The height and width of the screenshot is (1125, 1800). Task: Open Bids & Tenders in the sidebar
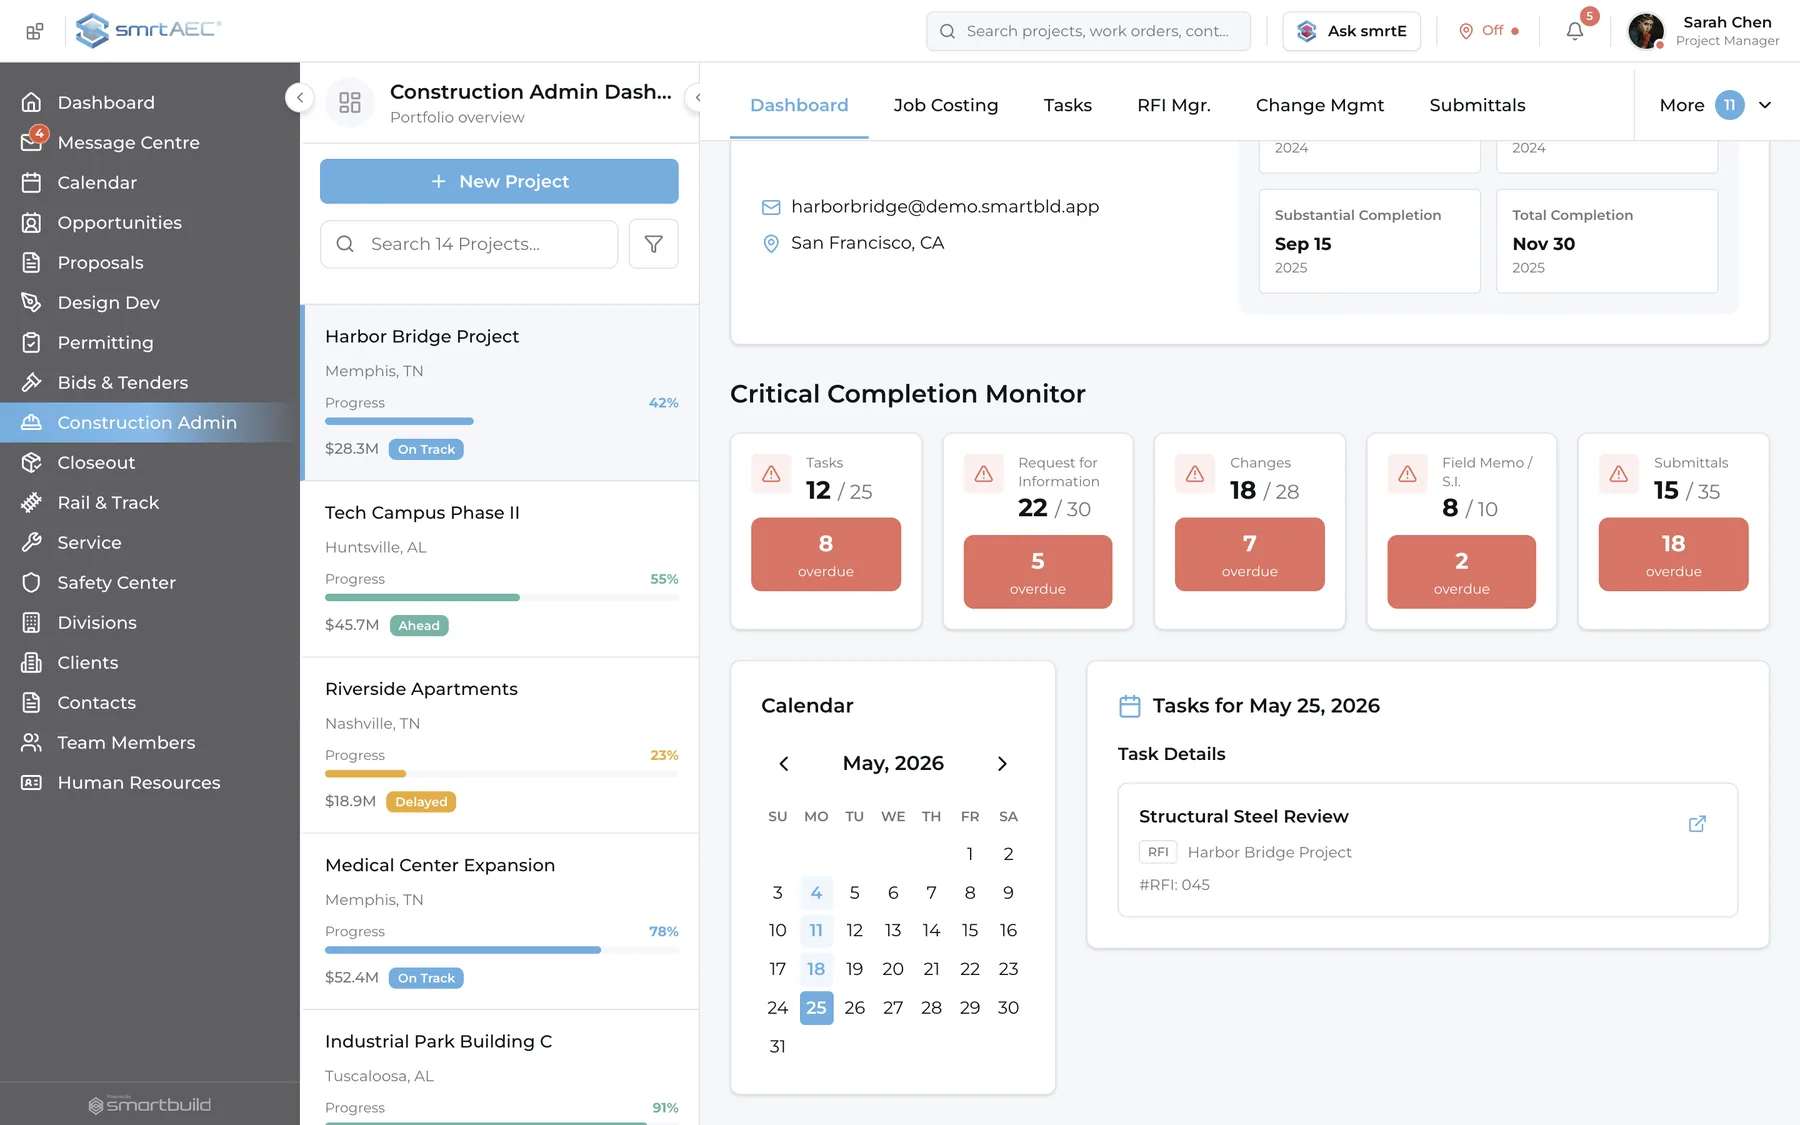[150, 382]
